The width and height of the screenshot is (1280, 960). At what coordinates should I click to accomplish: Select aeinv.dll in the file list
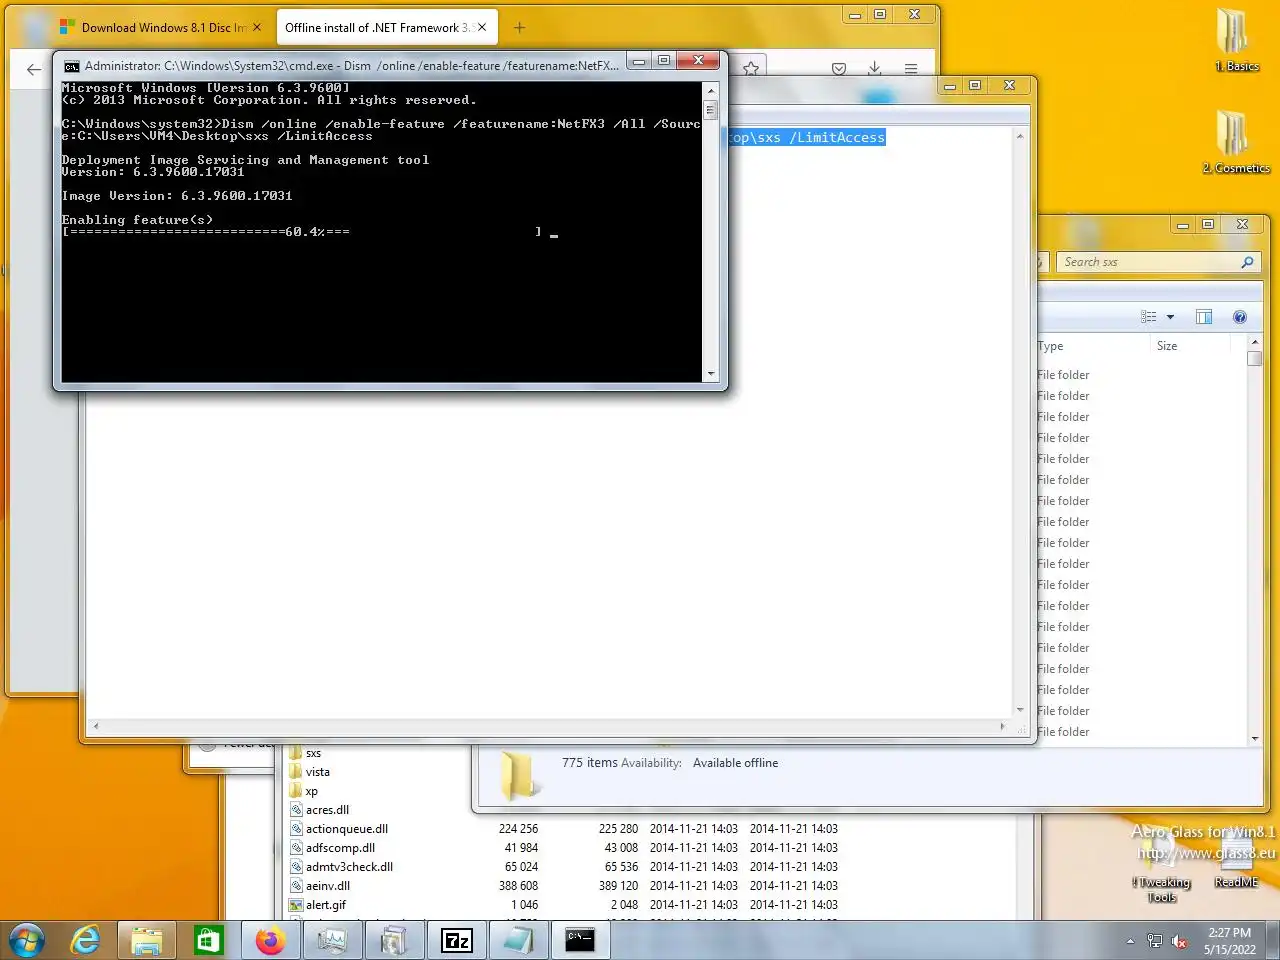point(328,886)
